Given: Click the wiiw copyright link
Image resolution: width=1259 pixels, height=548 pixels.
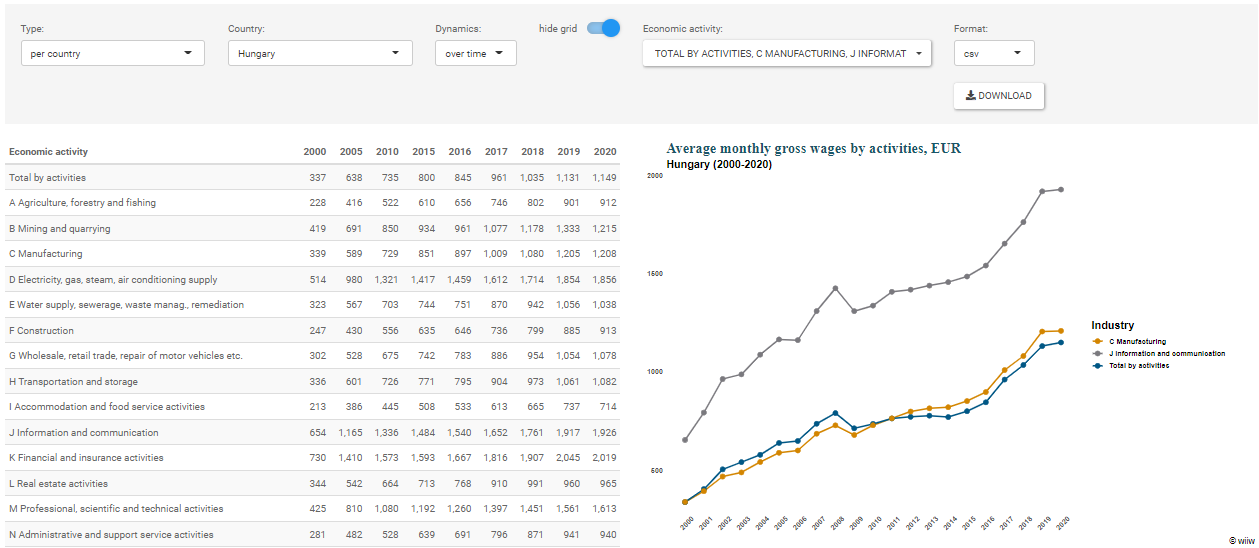Looking at the screenshot, I should click(1242, 540).
